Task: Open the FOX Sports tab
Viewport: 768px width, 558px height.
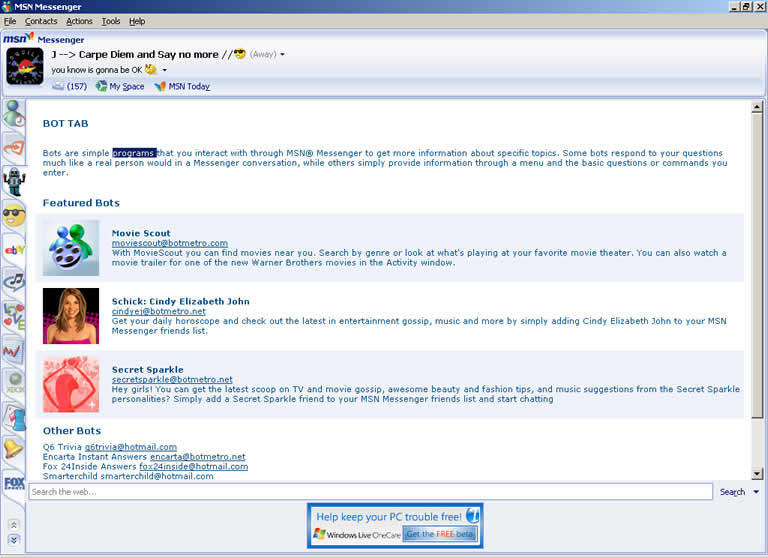Action: pos(14,484)
